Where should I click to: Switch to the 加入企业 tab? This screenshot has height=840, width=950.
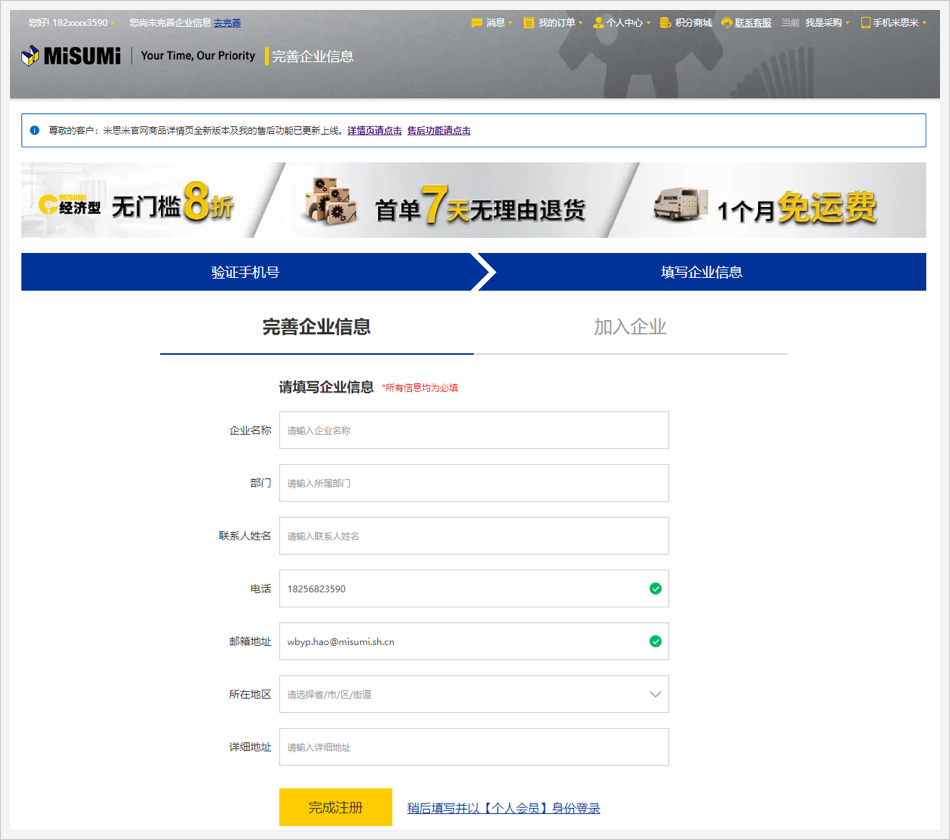(x=630, y=327)
